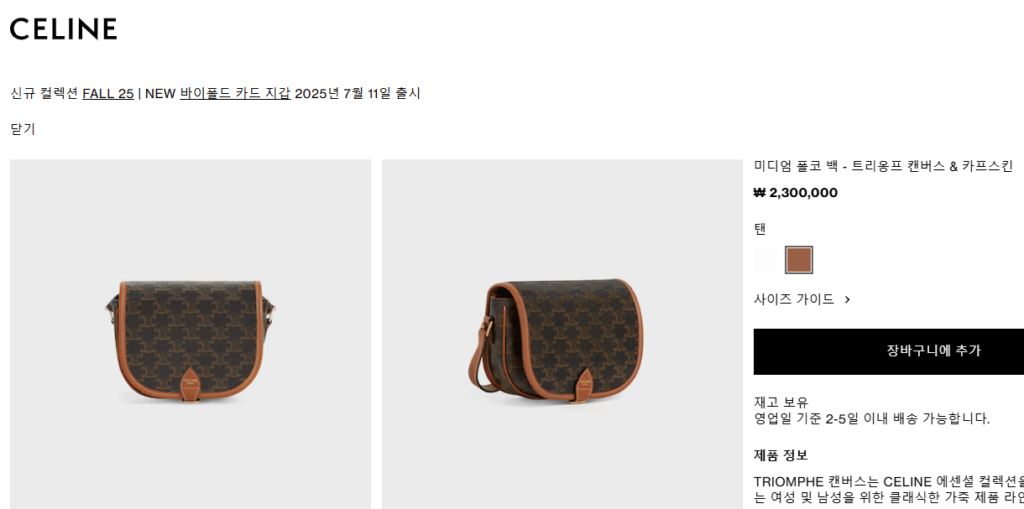Click the 신규 컬렉션 announcement text

coord(44,93)
